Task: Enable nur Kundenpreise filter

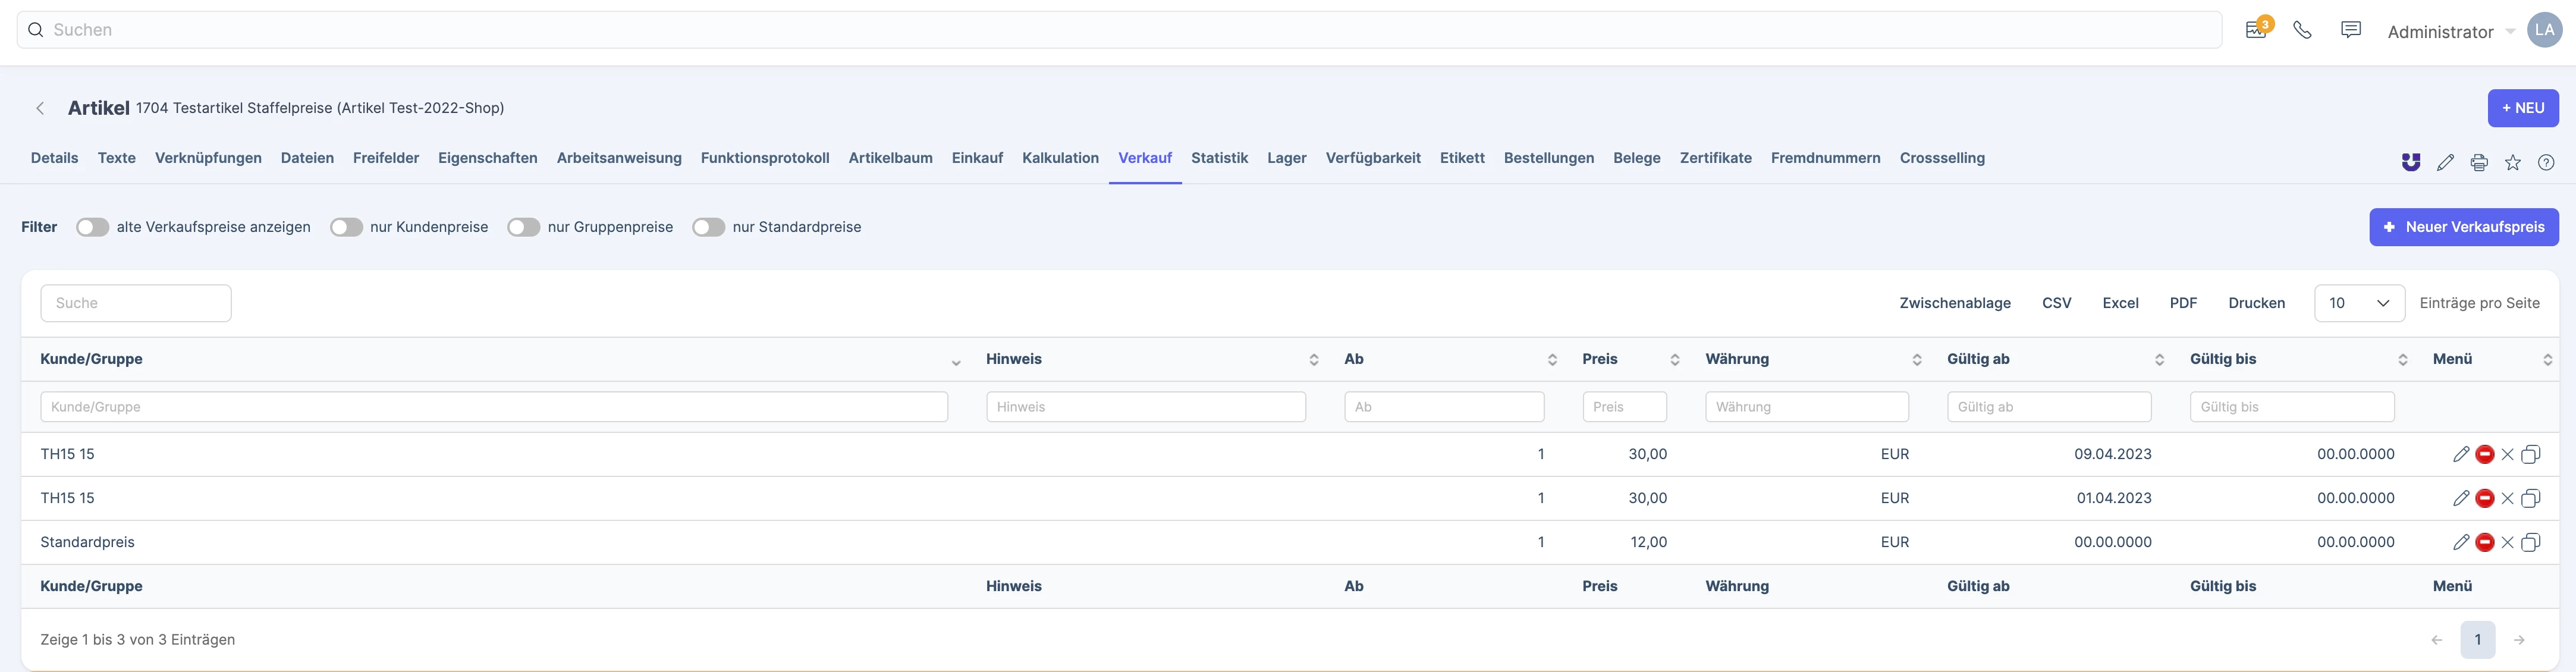Action: coord(346,227)
